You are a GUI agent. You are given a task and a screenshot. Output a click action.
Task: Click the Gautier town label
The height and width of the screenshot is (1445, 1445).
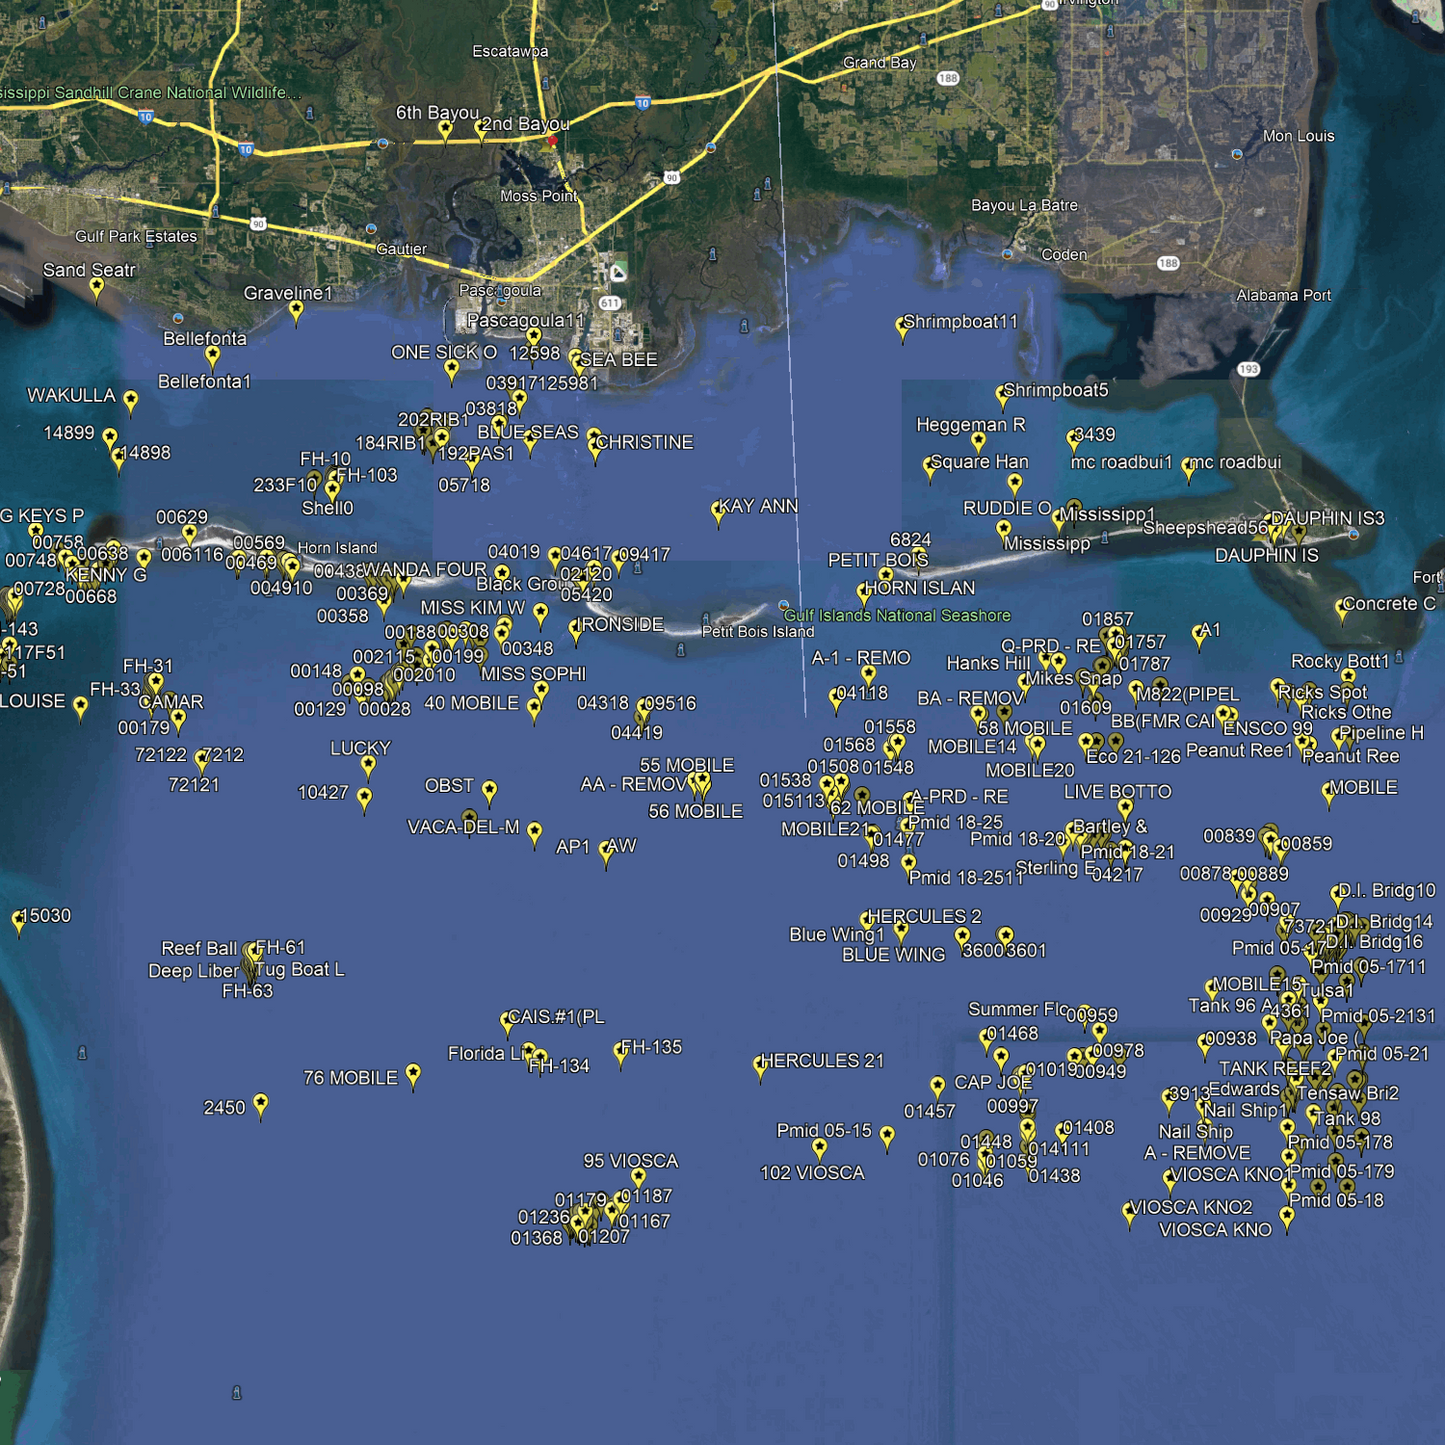coord(401,249)
